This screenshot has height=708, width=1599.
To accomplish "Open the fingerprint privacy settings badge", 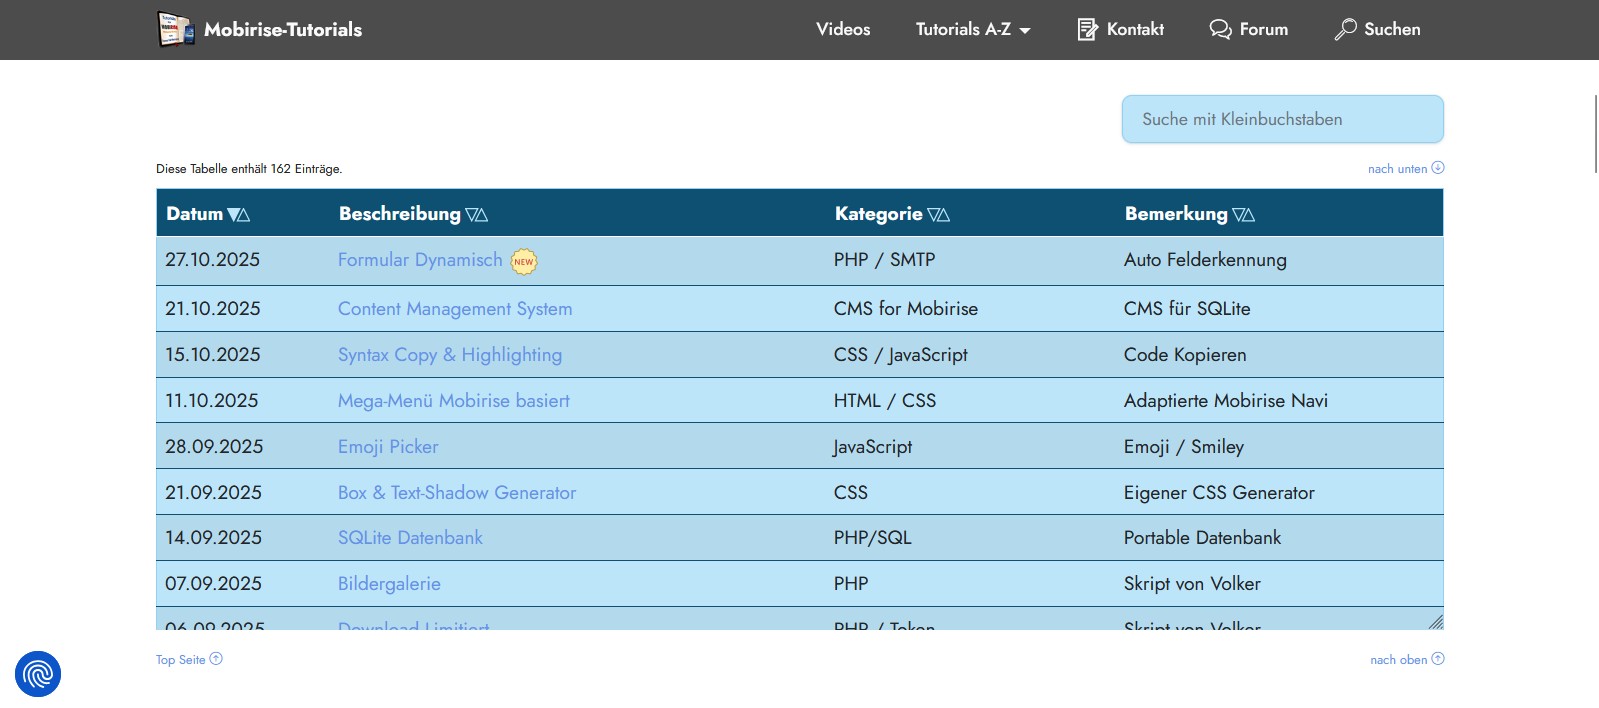I will [x=38, y=674].
